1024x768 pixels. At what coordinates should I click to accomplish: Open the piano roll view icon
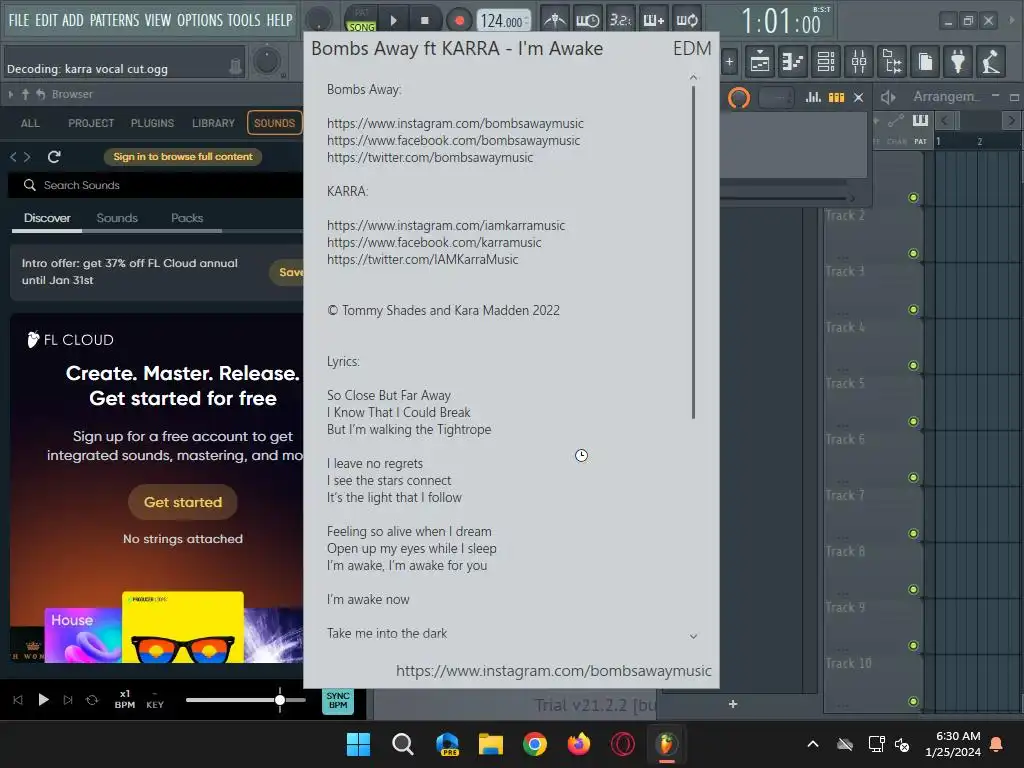792,62
